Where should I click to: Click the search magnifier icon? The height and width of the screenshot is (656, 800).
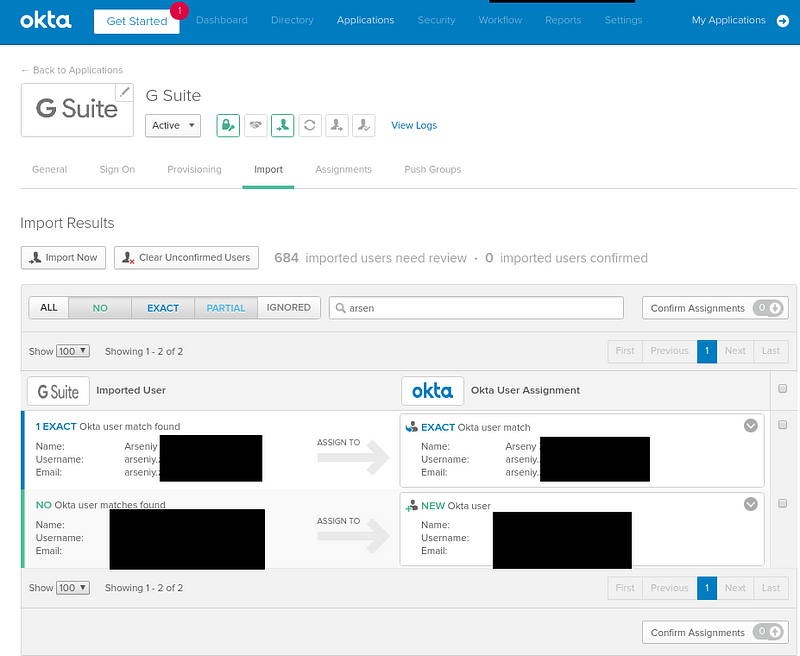coord(340,308)
